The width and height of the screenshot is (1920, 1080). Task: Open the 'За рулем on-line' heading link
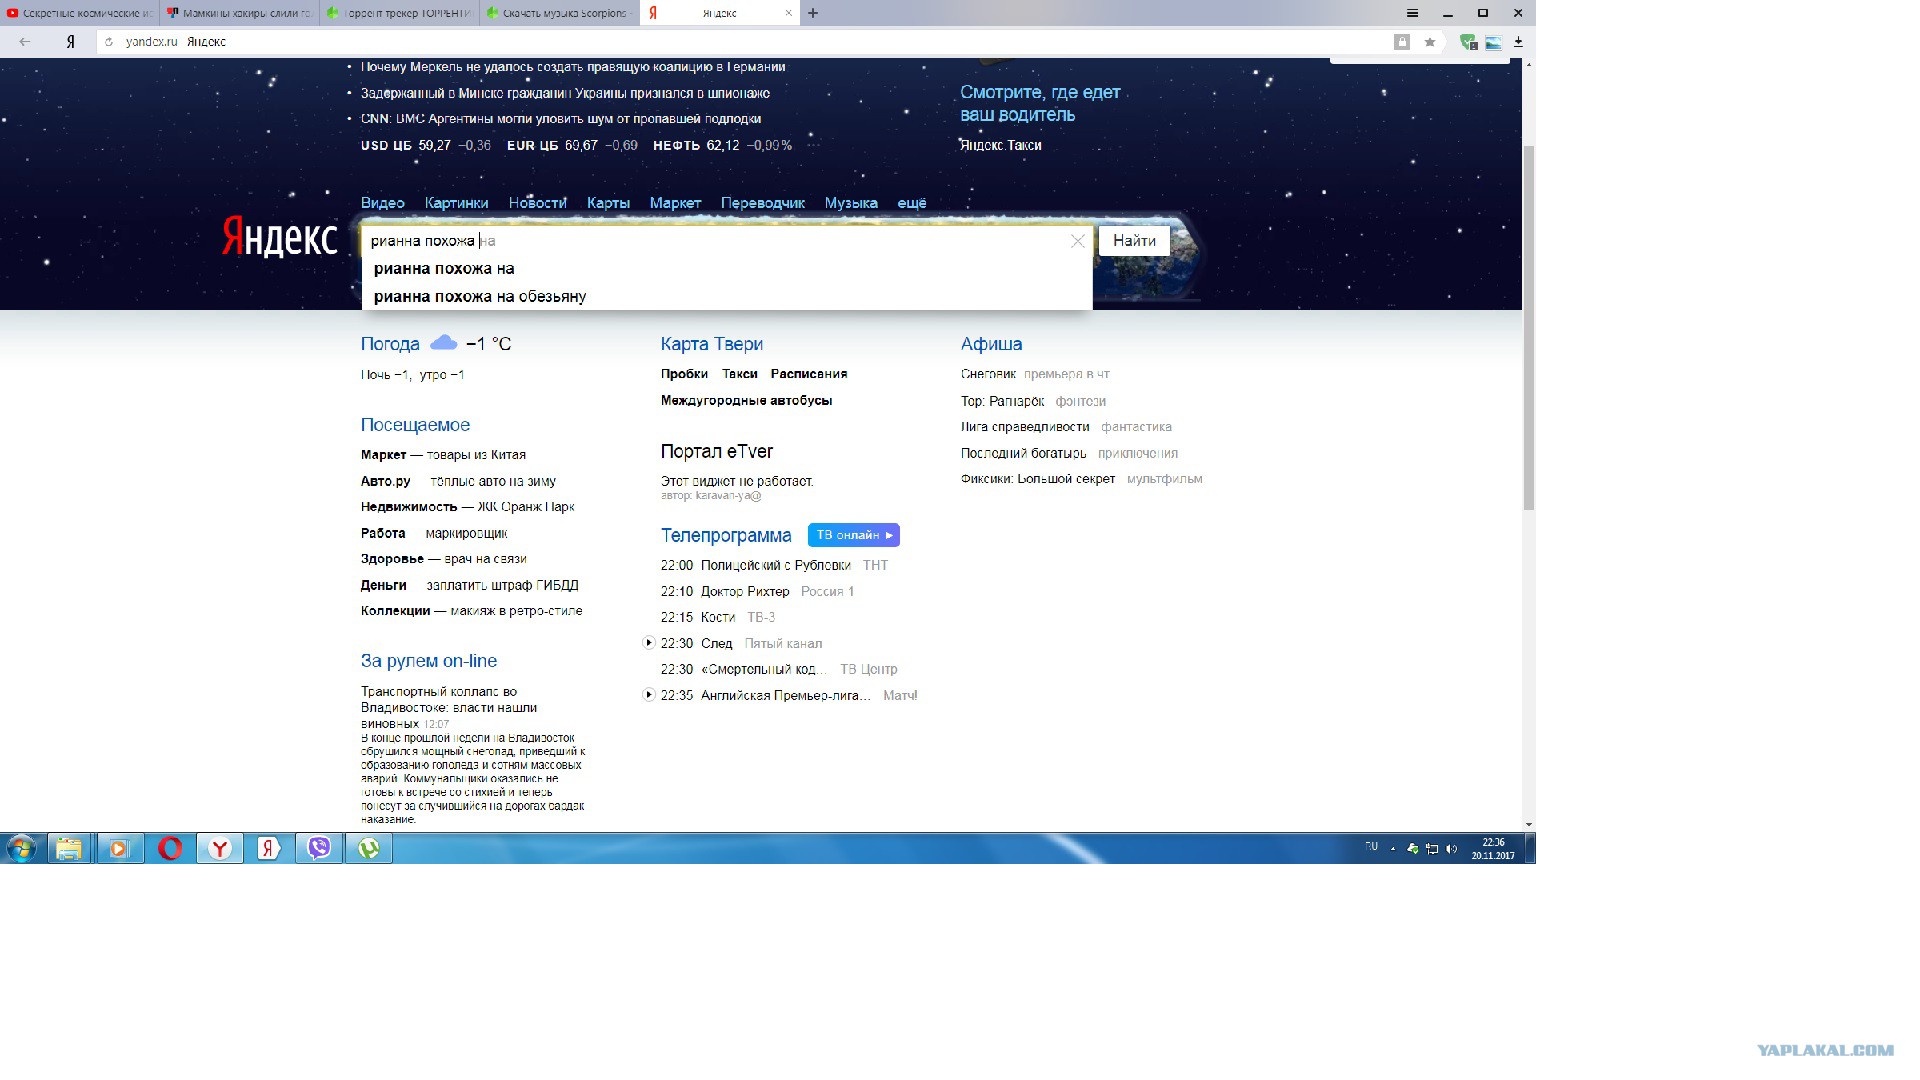(x=429, y=661)
